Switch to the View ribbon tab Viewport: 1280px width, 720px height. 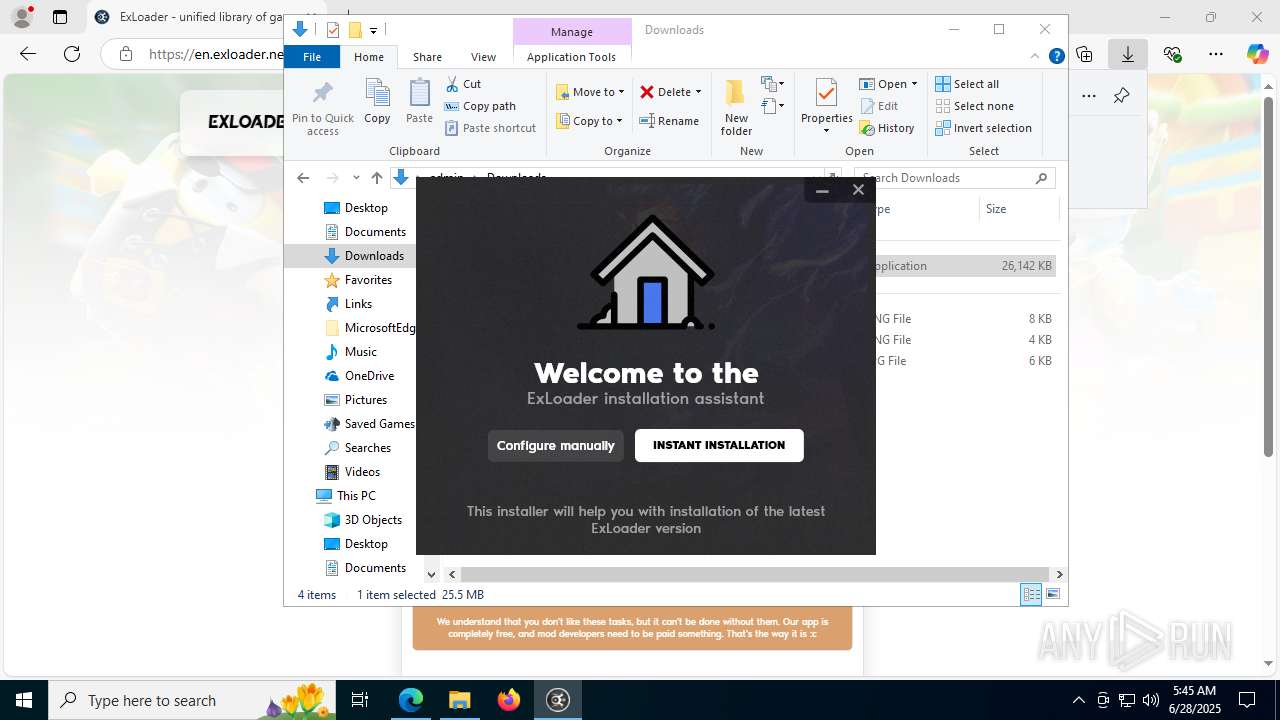coord(483,57)
